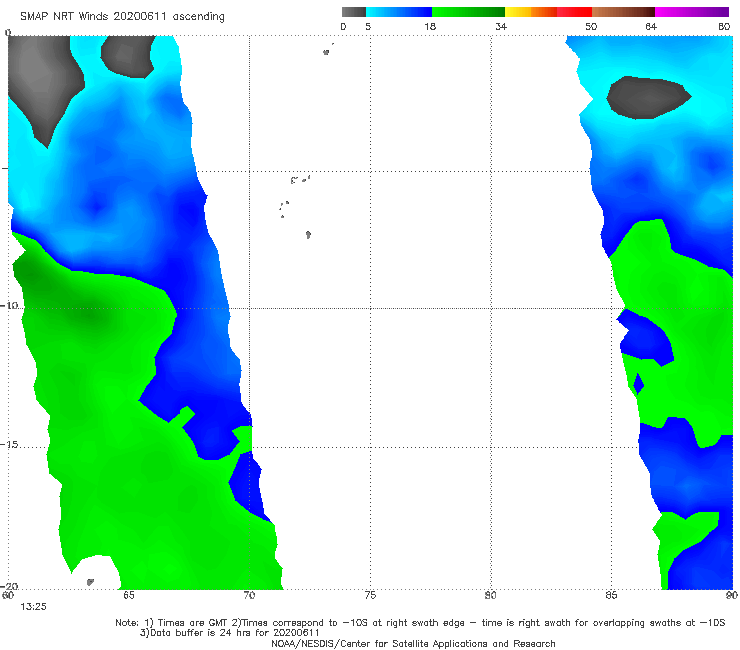Click the "70" longitude axis label

pyautogui.click(x=249, y=595)
